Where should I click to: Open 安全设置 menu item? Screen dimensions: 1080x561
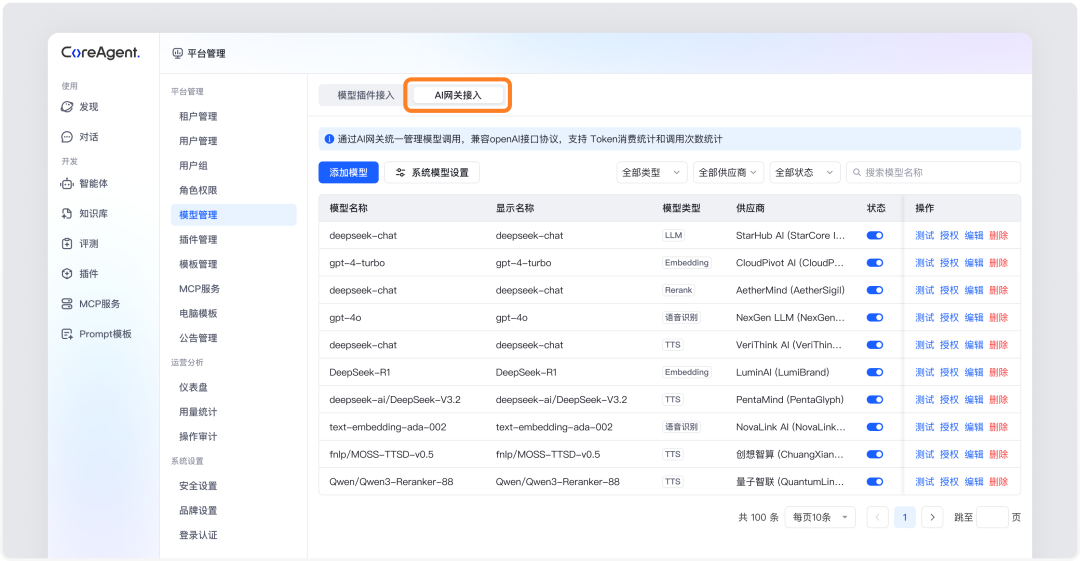[x=198, y=486]
